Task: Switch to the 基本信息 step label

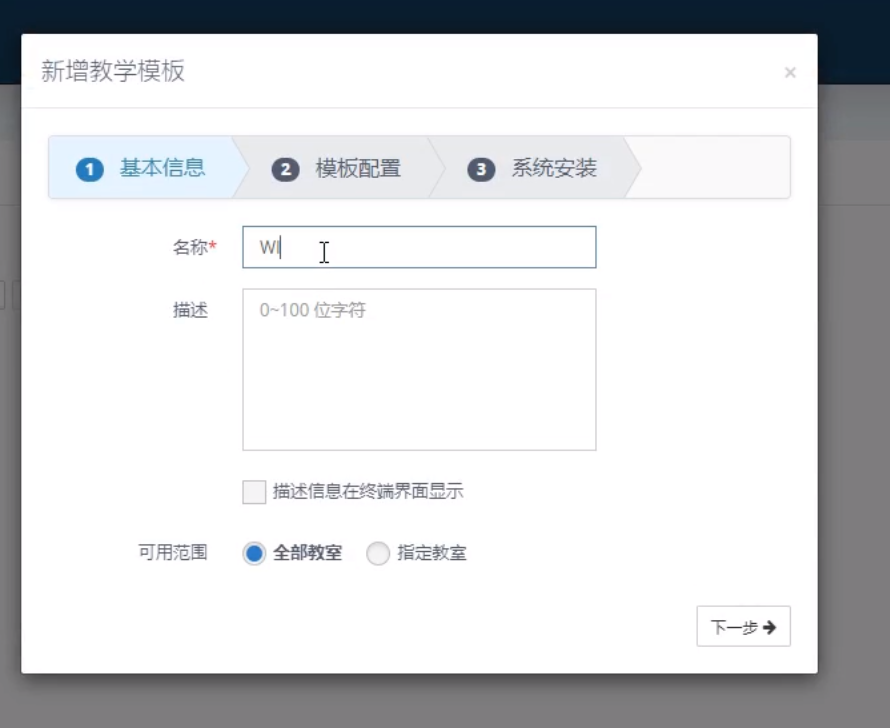Action: [162, 168]
